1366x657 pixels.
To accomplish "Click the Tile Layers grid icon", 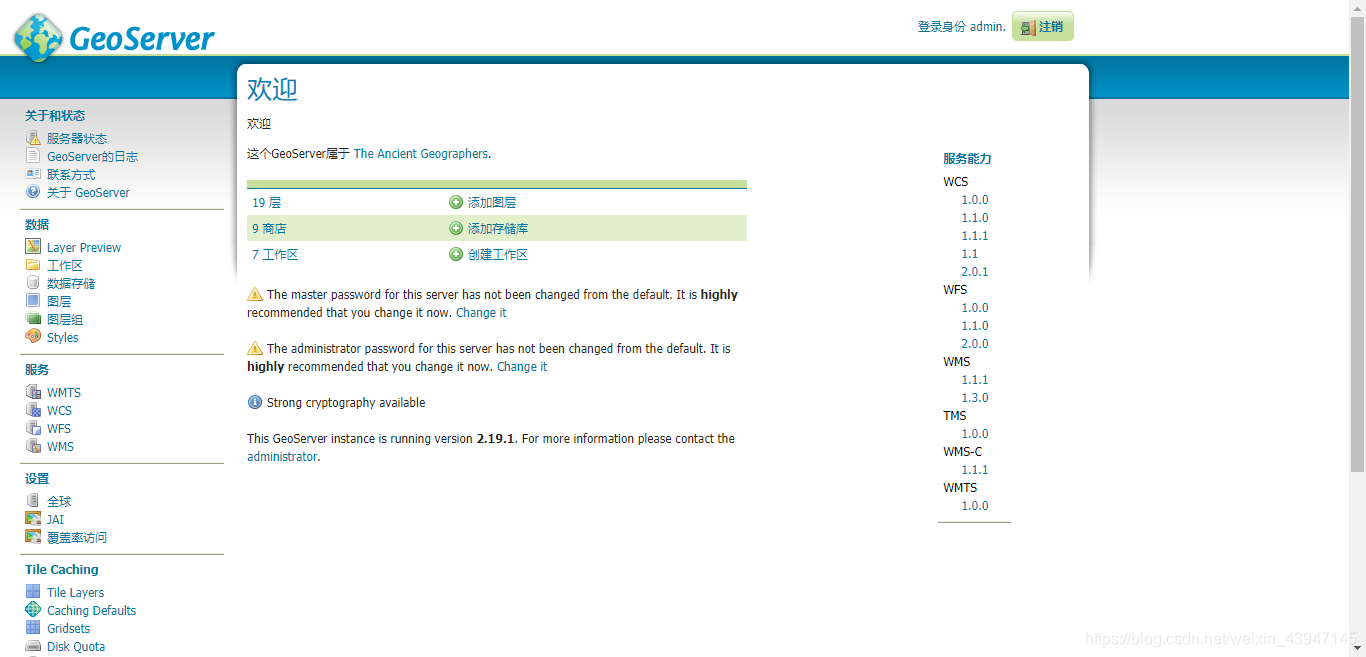I will (33, 592).
